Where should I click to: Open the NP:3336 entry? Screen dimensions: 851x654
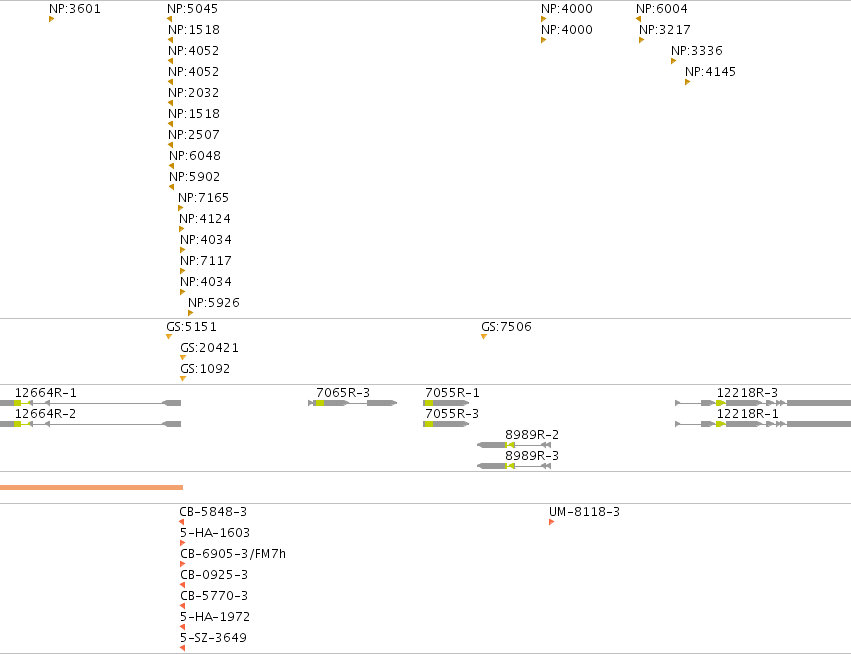[x=697, y=51]
